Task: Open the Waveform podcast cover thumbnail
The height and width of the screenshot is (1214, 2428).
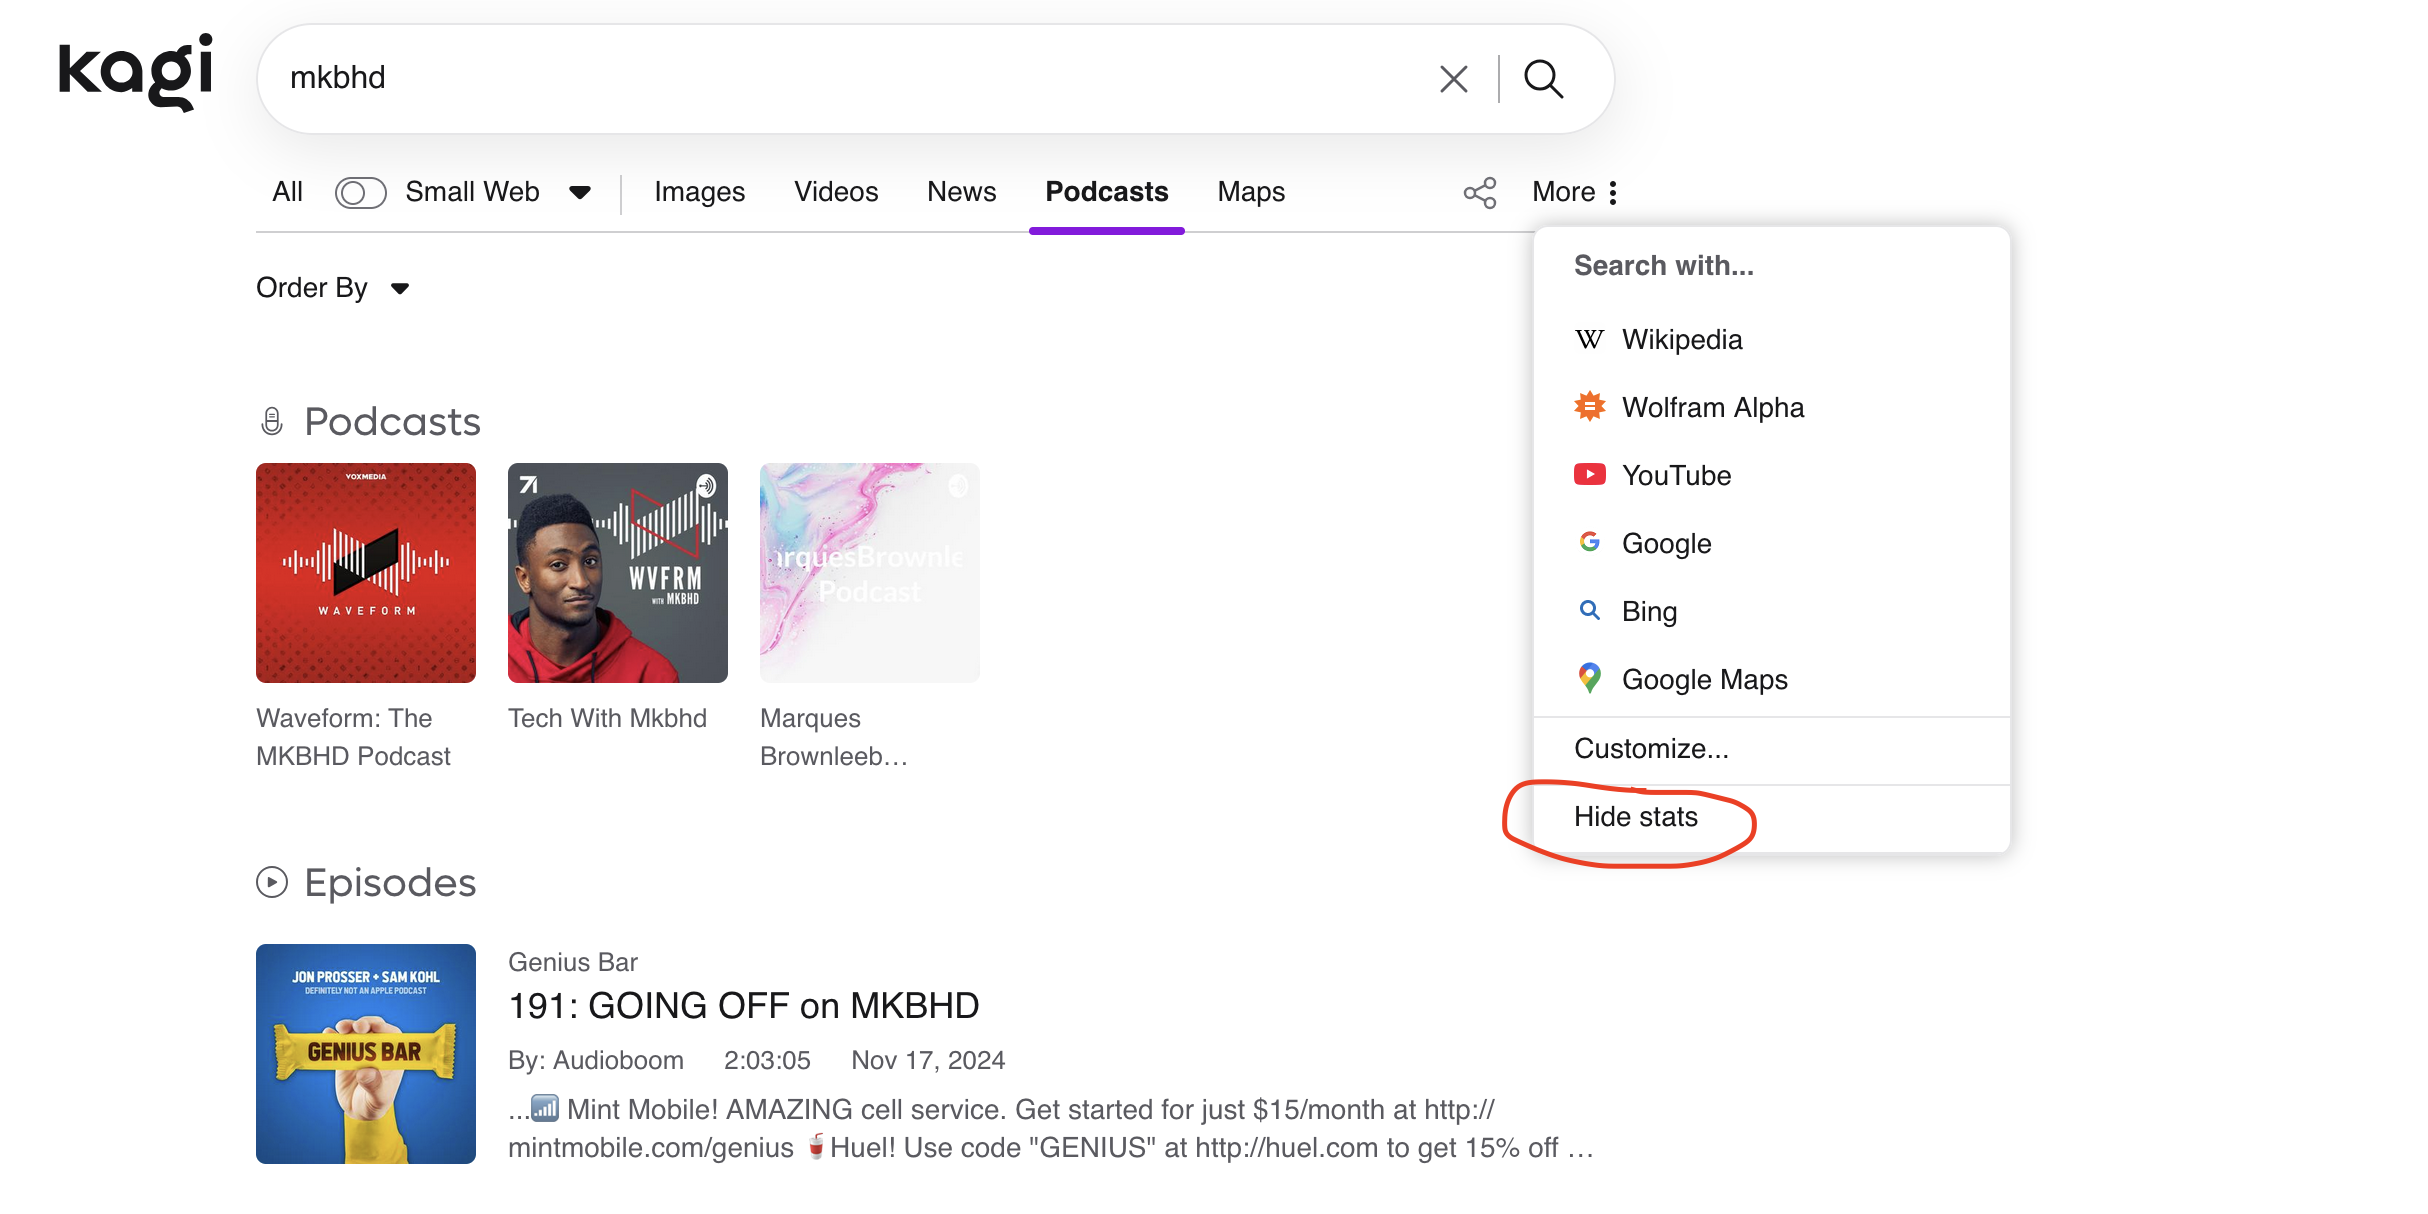Action: coord(366,573)
